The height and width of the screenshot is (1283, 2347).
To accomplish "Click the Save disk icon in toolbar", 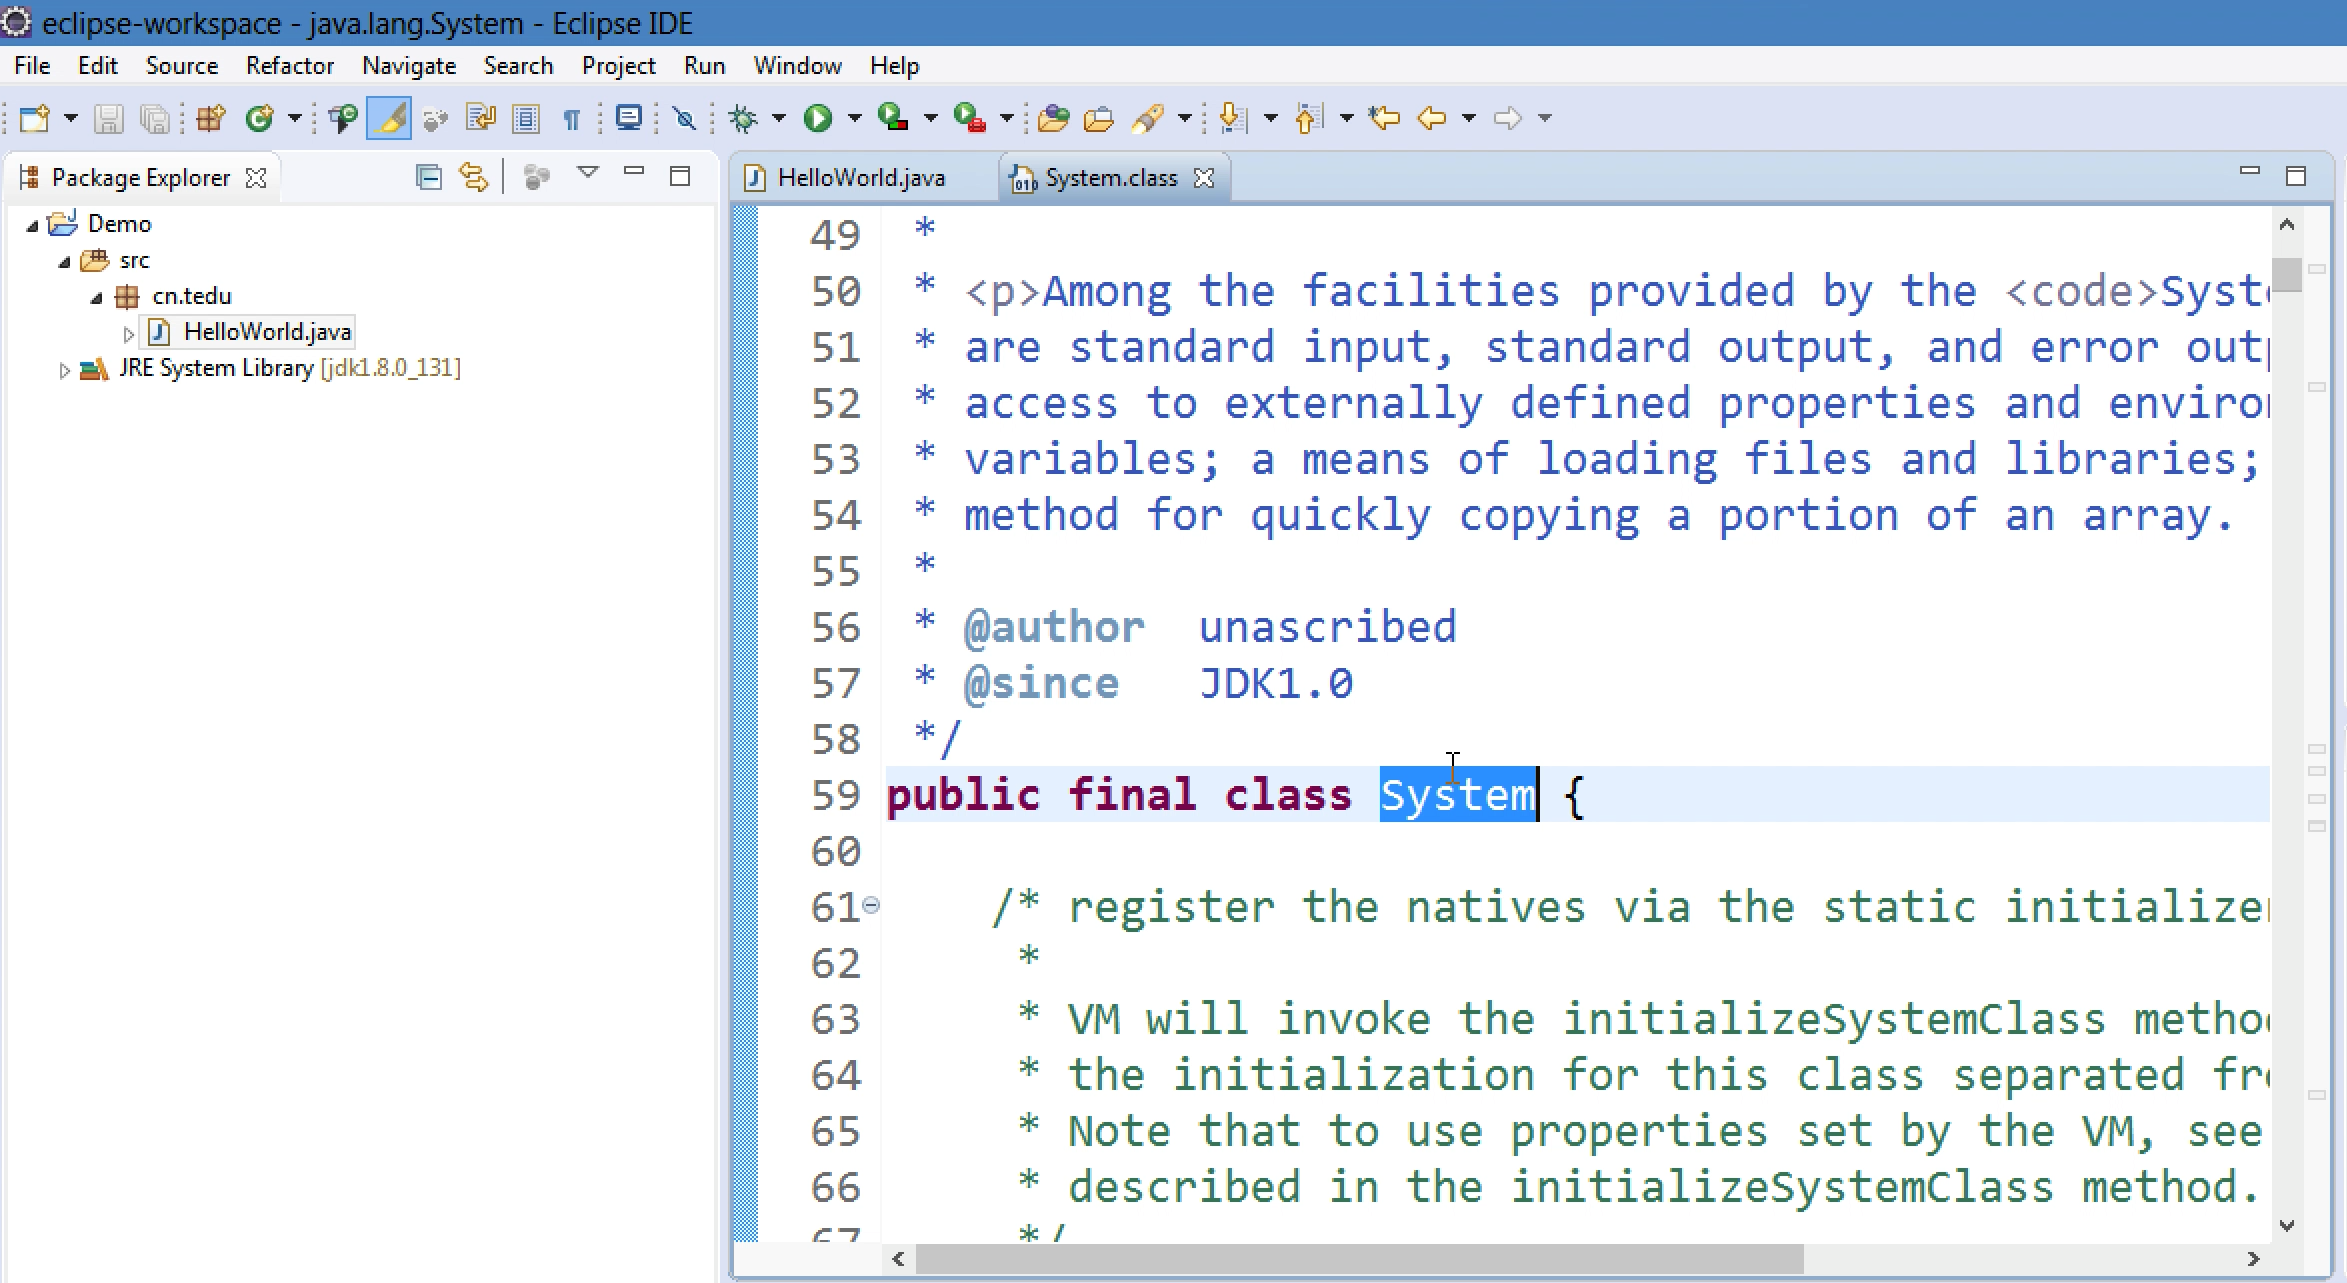I will point(108,118).
